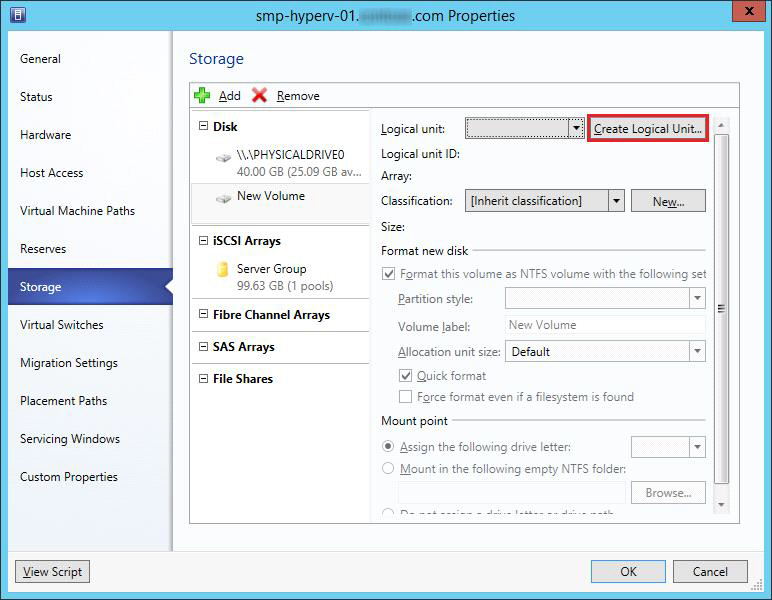
Task: Expand the Fibre Channel Arrays section
Action: click(203, 315)
